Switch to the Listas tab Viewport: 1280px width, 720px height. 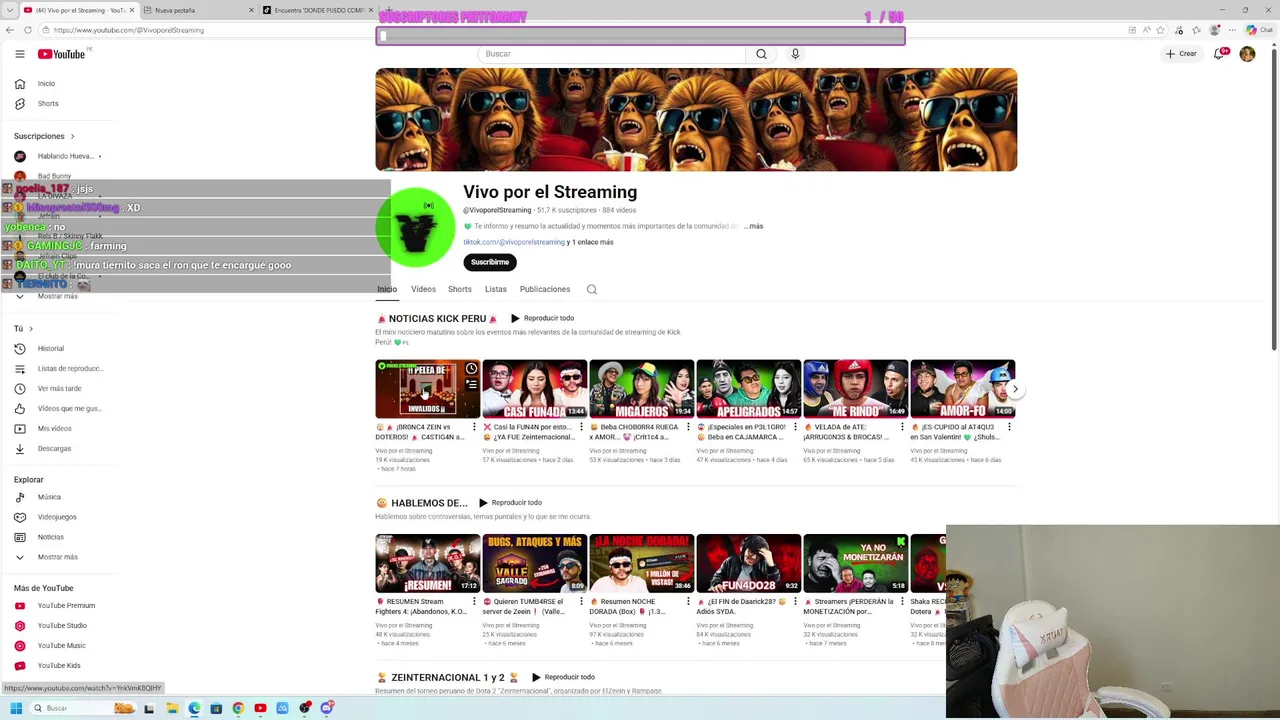tap(496, 290)
